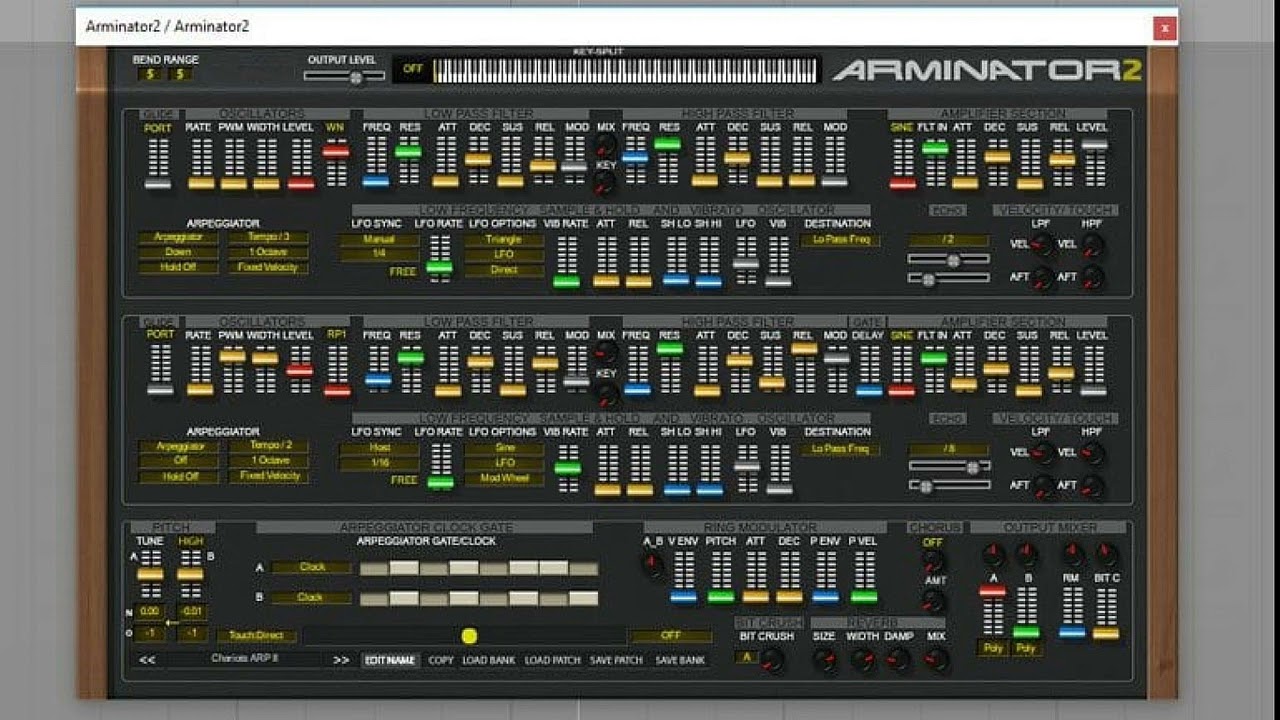Open the Direct LFO option dropdown
1280x720 pixels.
coord(504,271)
